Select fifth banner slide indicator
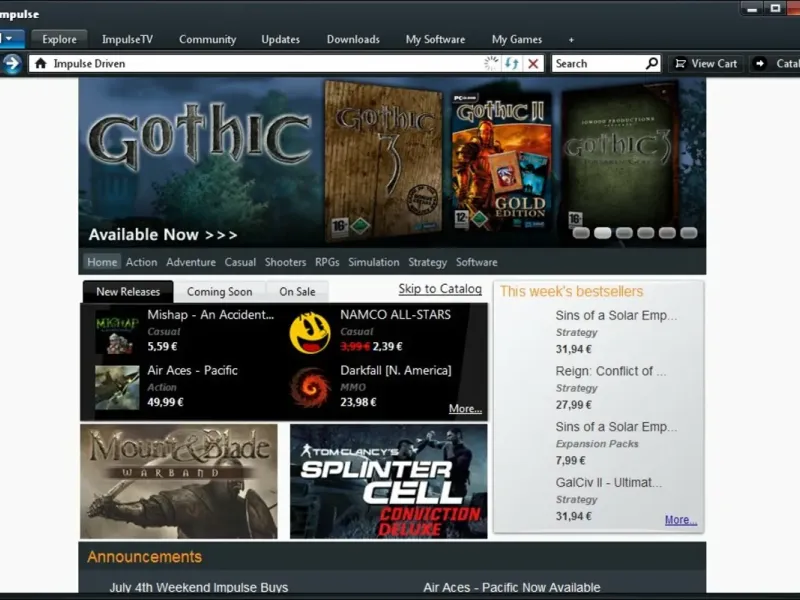Screen dimensions: 800x600 click(667, 233)
